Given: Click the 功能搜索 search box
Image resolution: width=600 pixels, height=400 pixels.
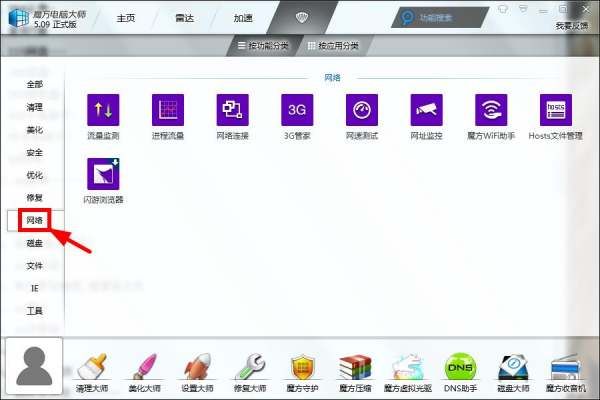Looking at the screenshot, I should tap(440, 18).
